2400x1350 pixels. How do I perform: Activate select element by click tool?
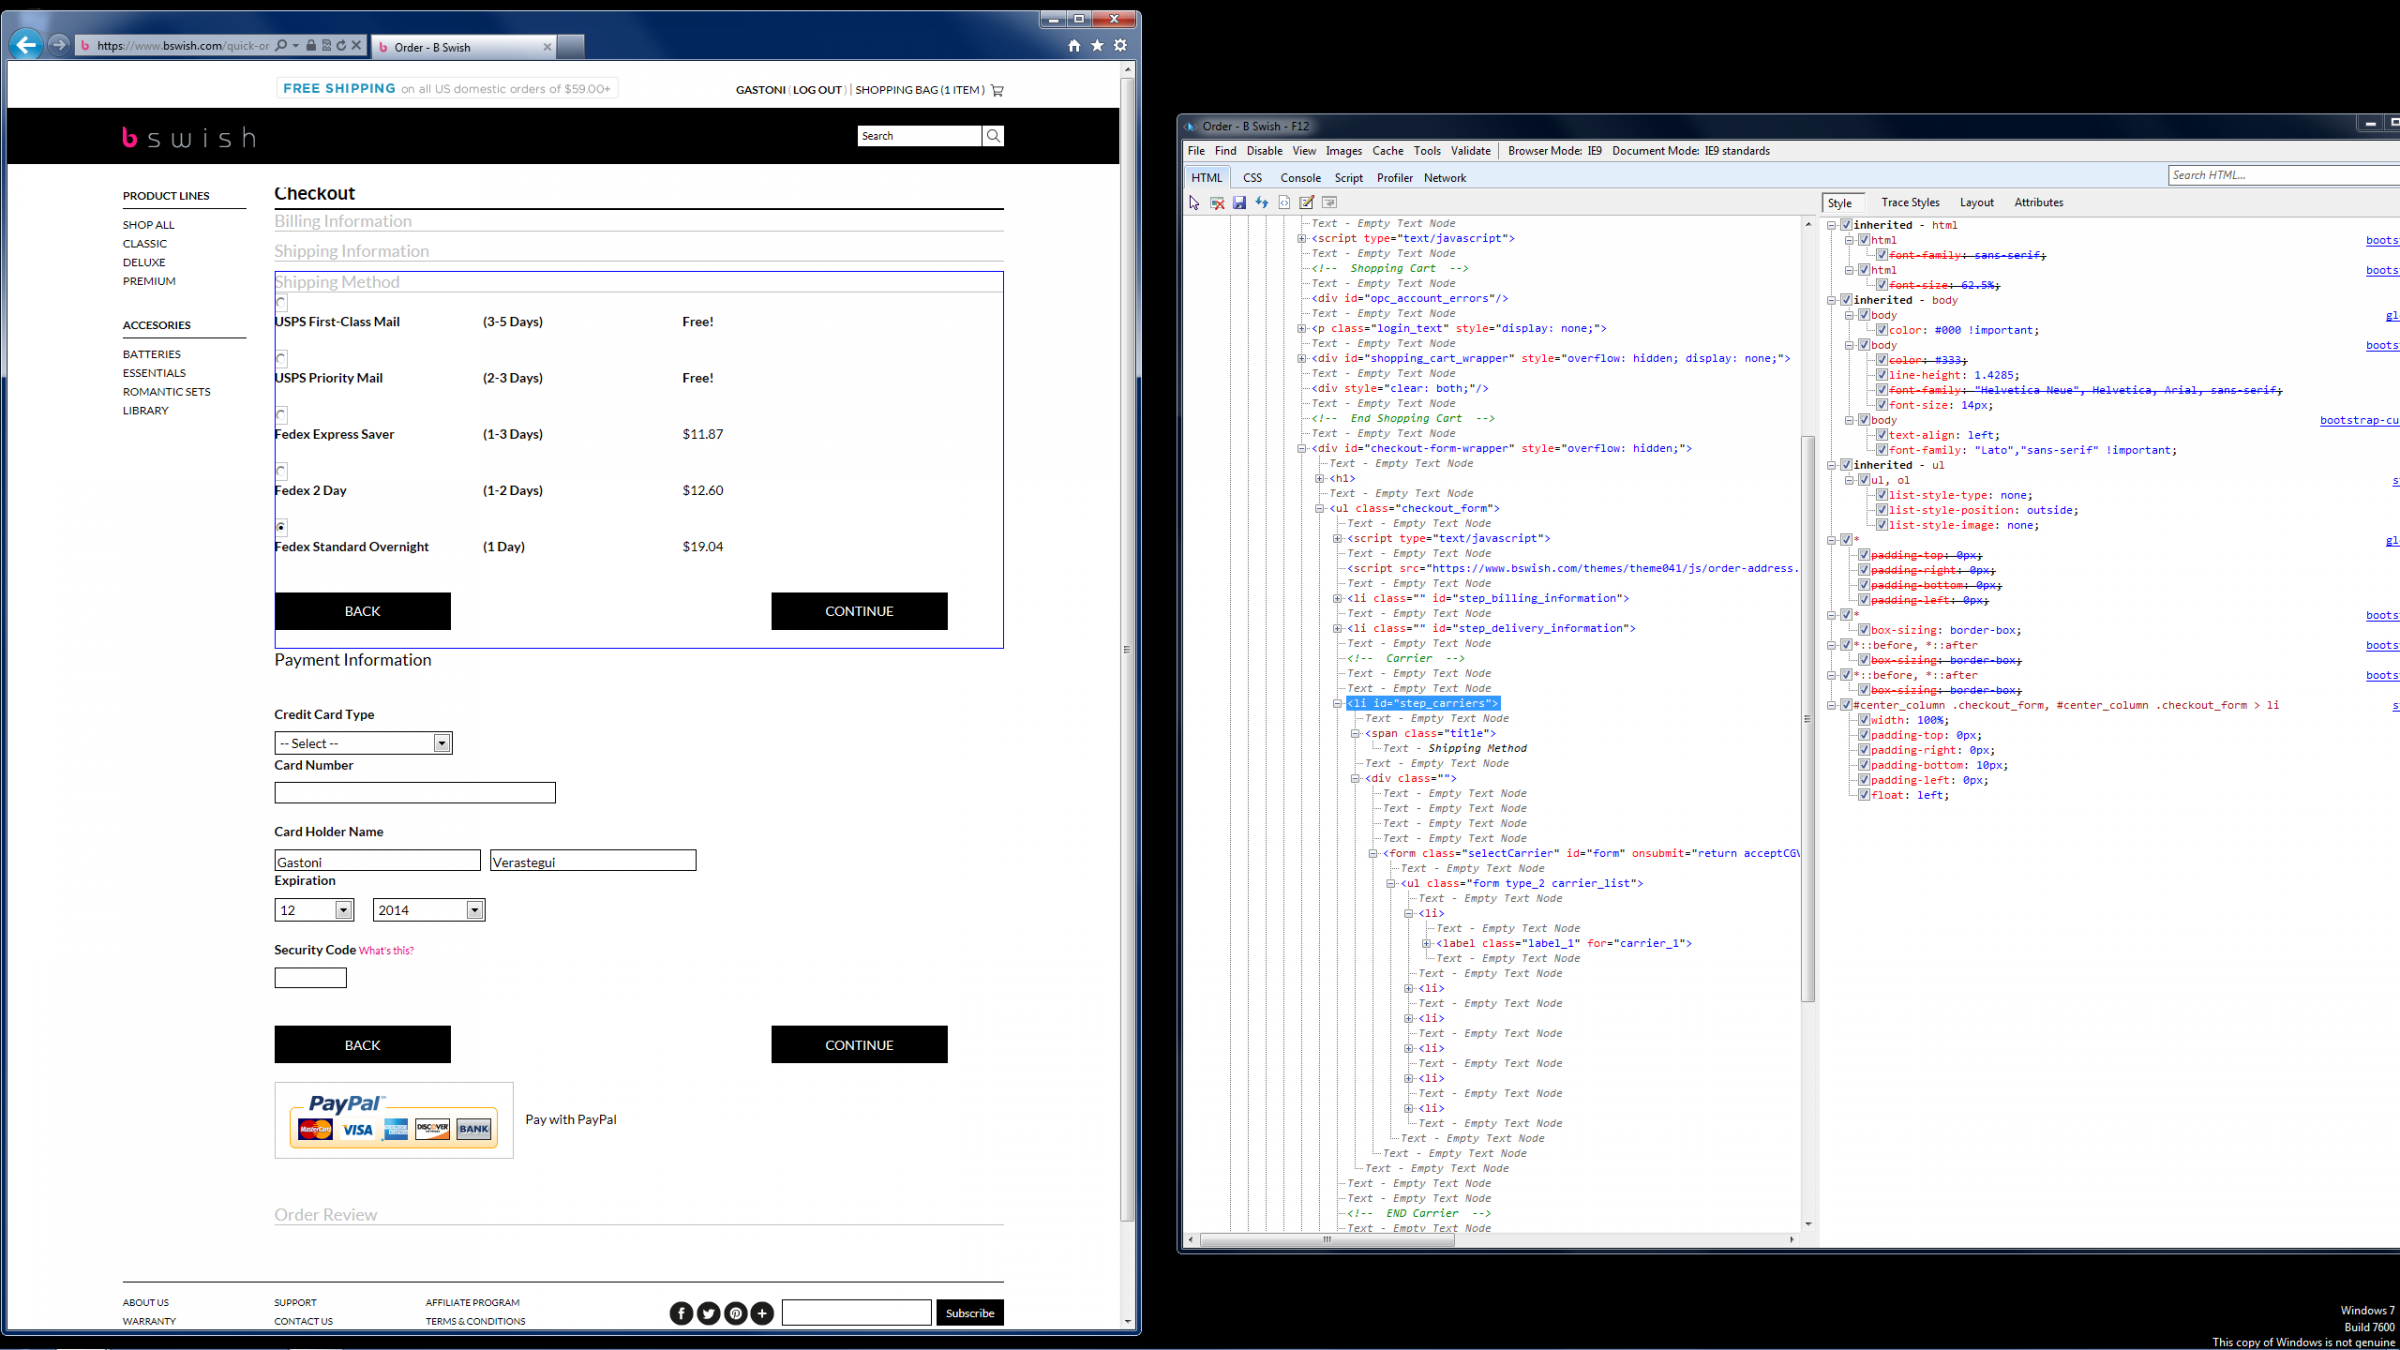[1194, 203]
